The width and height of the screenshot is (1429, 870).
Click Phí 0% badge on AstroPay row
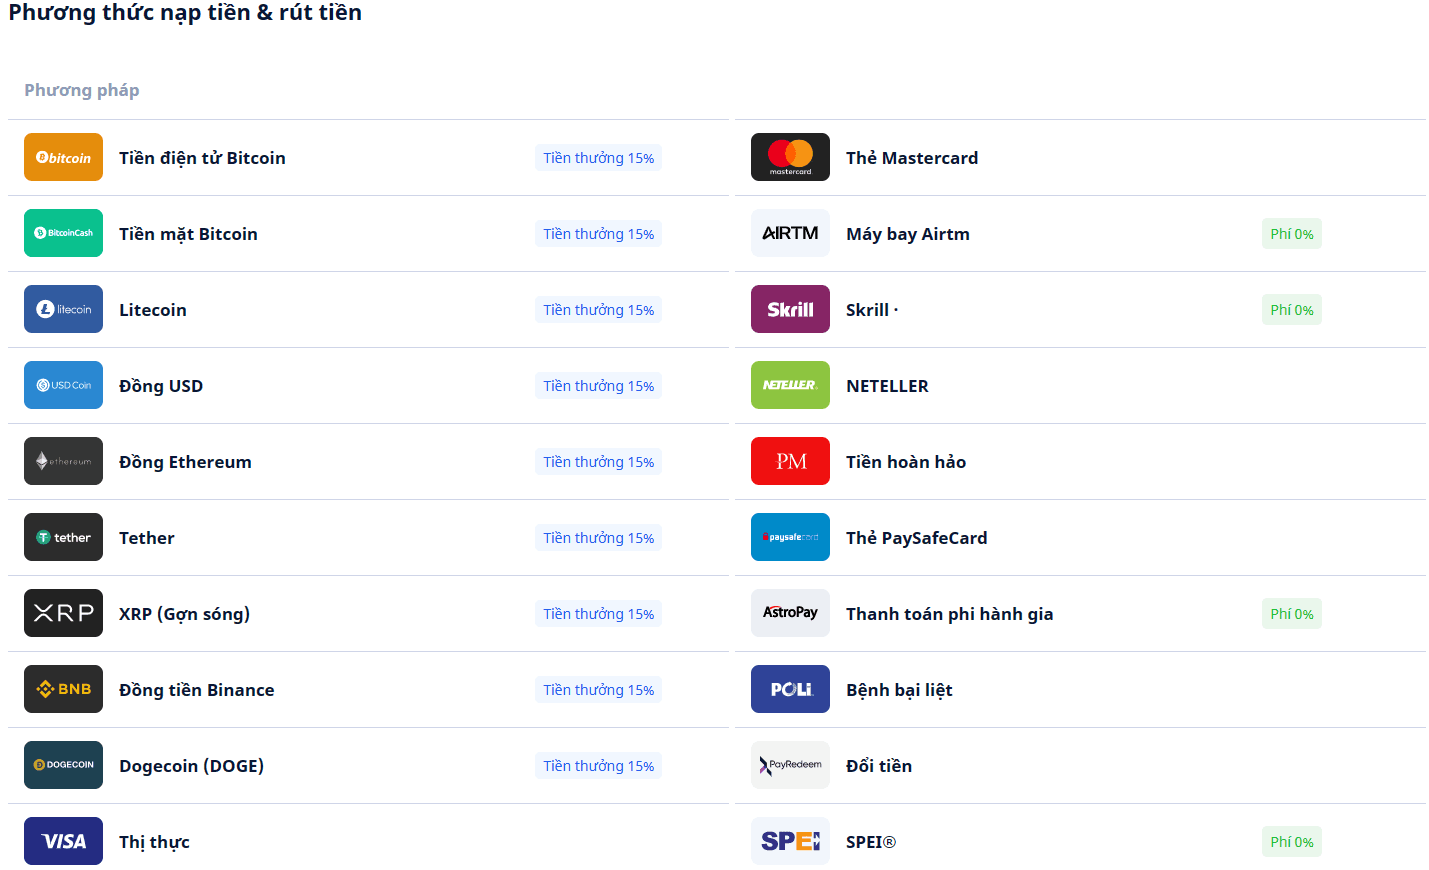[1292, 614]
